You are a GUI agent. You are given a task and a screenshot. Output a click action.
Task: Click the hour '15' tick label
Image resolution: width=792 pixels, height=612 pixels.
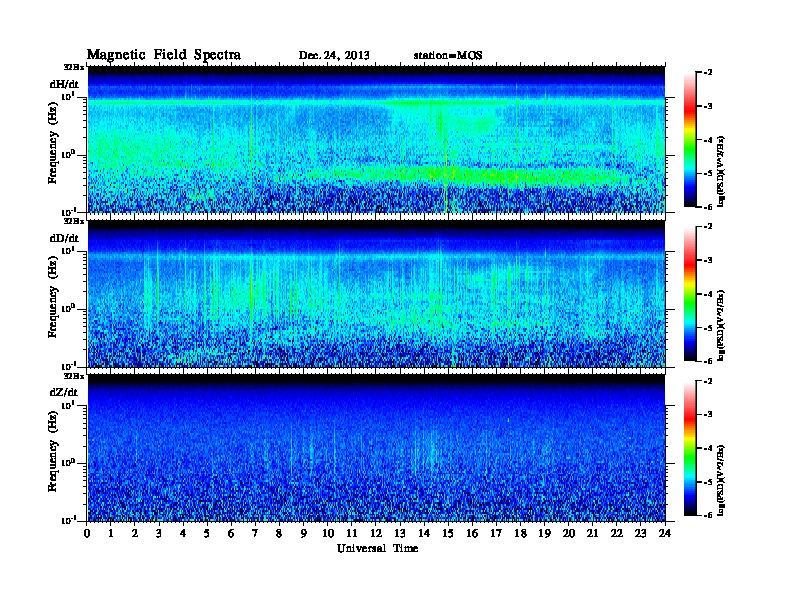(x=448, y=533)
